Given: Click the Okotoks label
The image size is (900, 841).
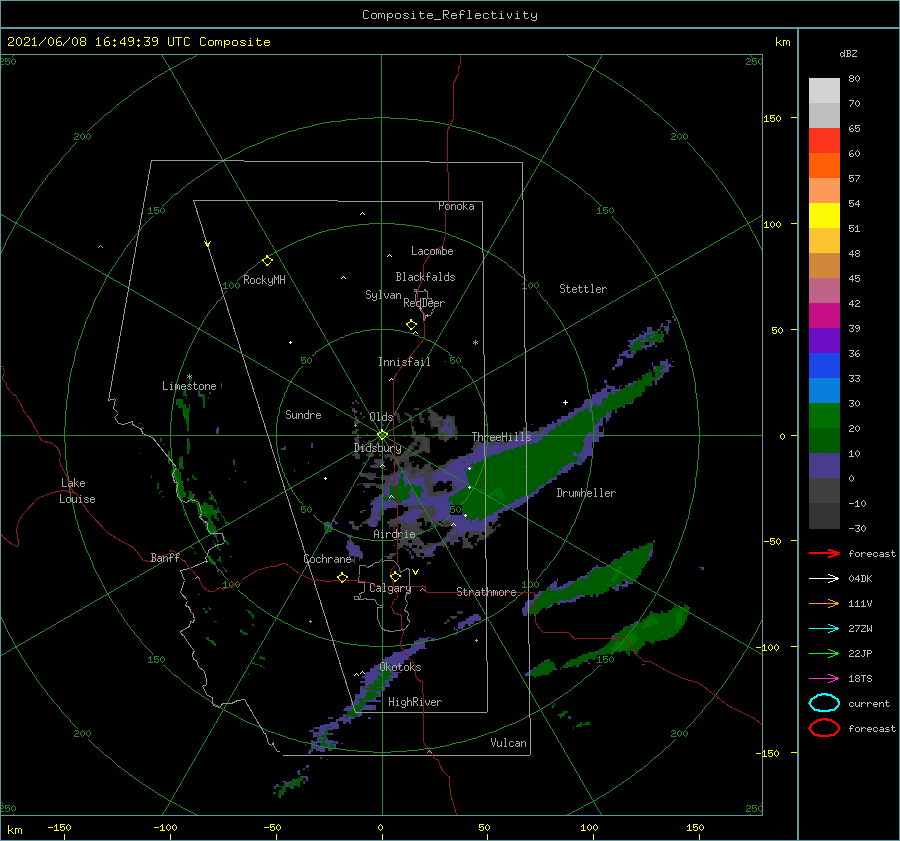Looking at the screenshot, I should (x=400, y=667).
